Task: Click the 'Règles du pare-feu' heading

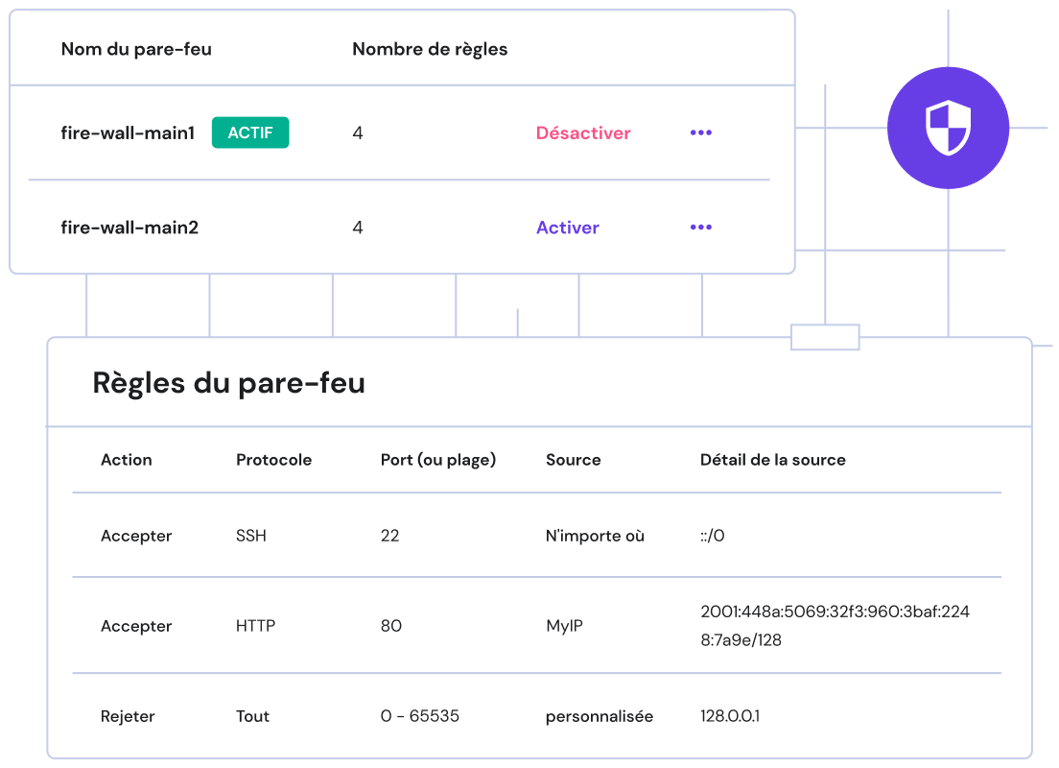Action: pos(228,383)
